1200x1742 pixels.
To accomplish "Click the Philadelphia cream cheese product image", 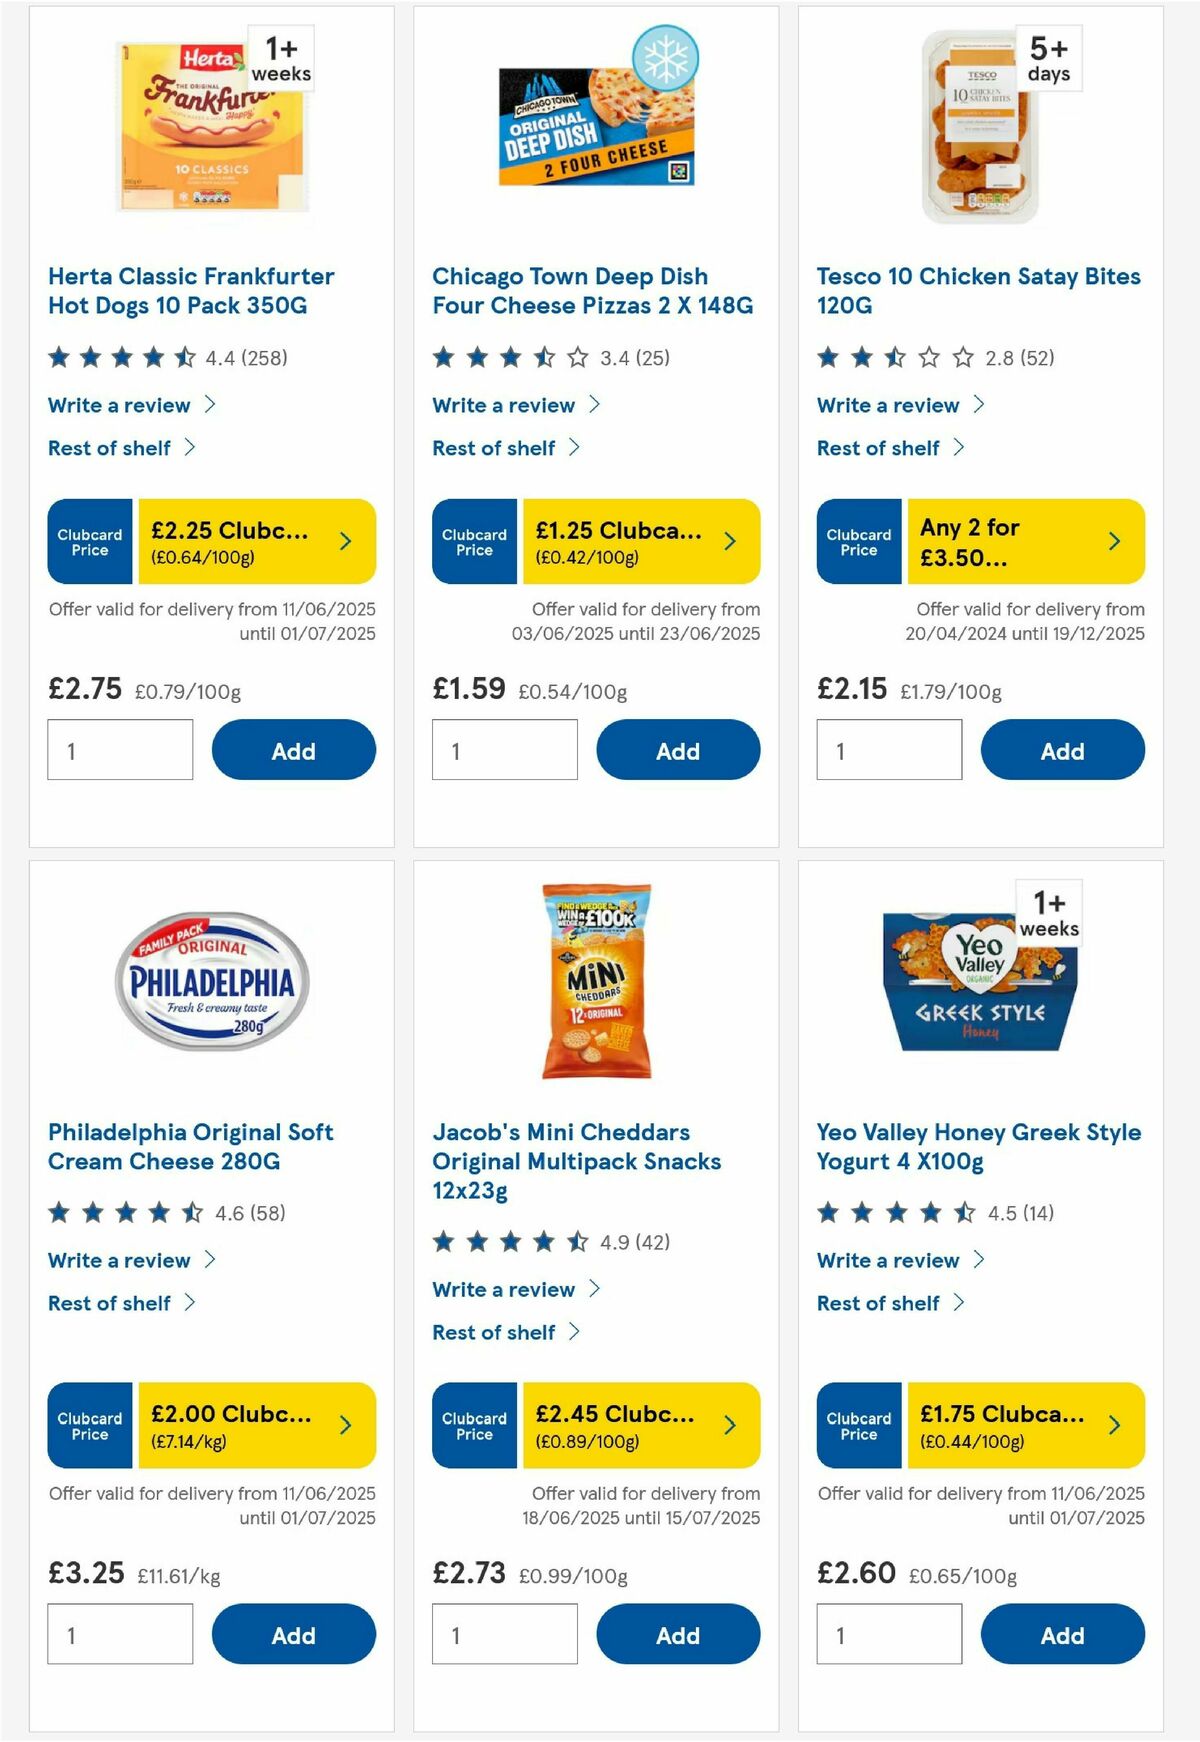I will 212,980.
